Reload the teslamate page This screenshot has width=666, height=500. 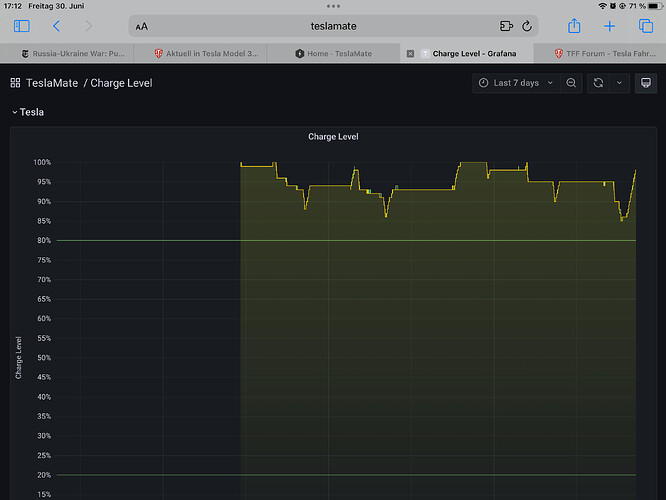[x=527, y=26]
